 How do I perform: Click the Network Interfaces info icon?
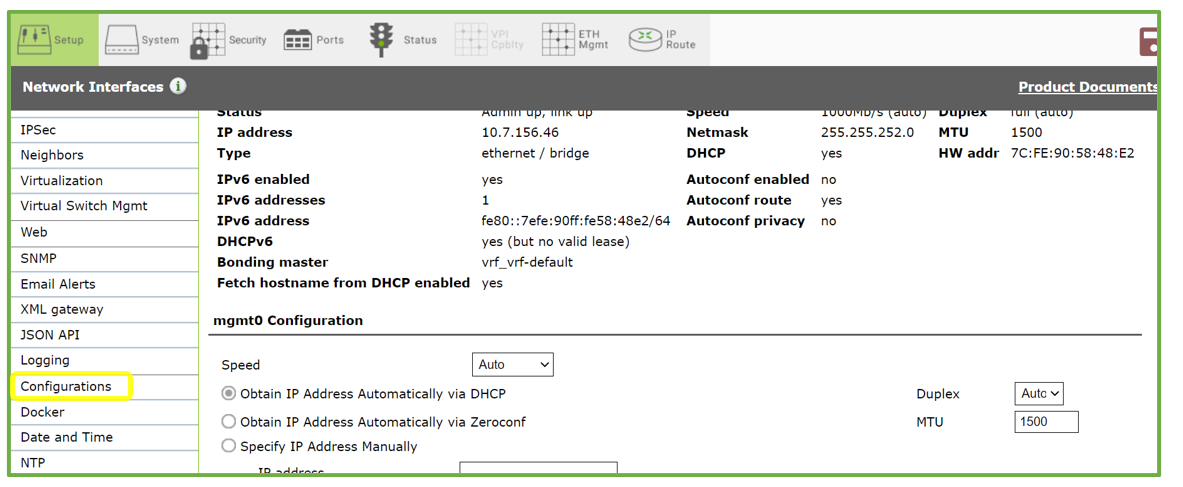[x=178, y=86]
